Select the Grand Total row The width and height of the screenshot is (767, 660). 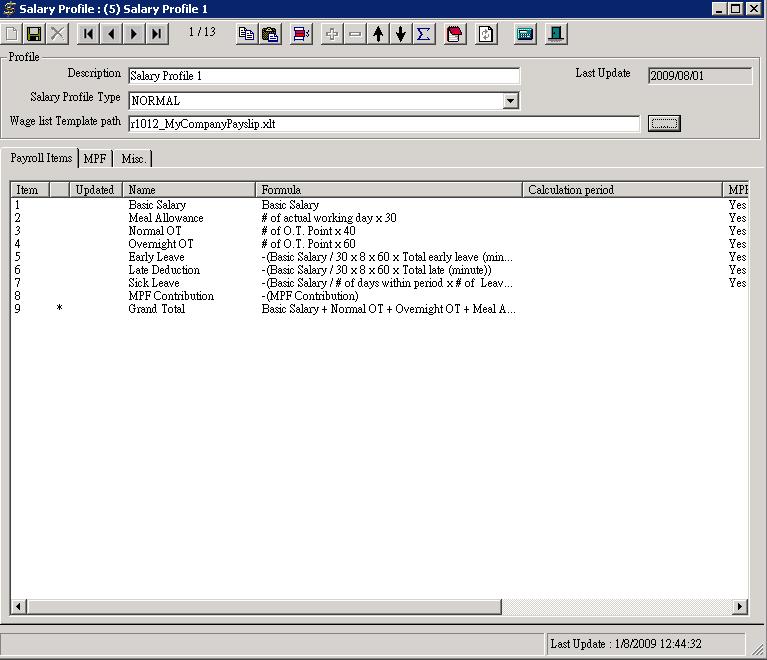point(379,309)
